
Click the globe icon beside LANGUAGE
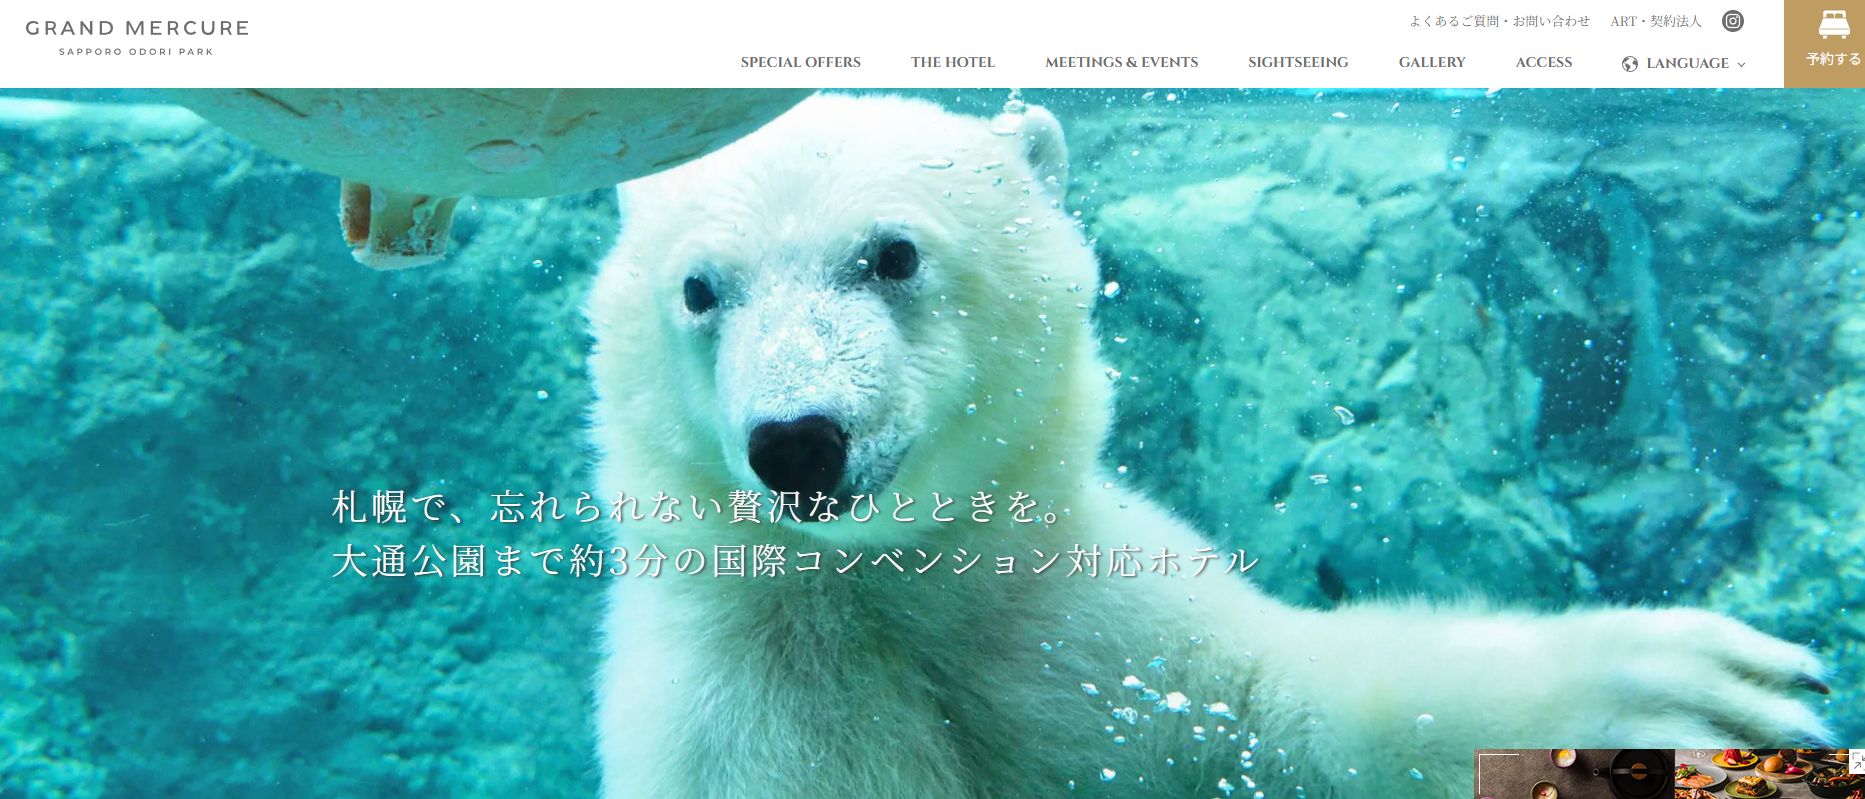[x=1630, y=64]
